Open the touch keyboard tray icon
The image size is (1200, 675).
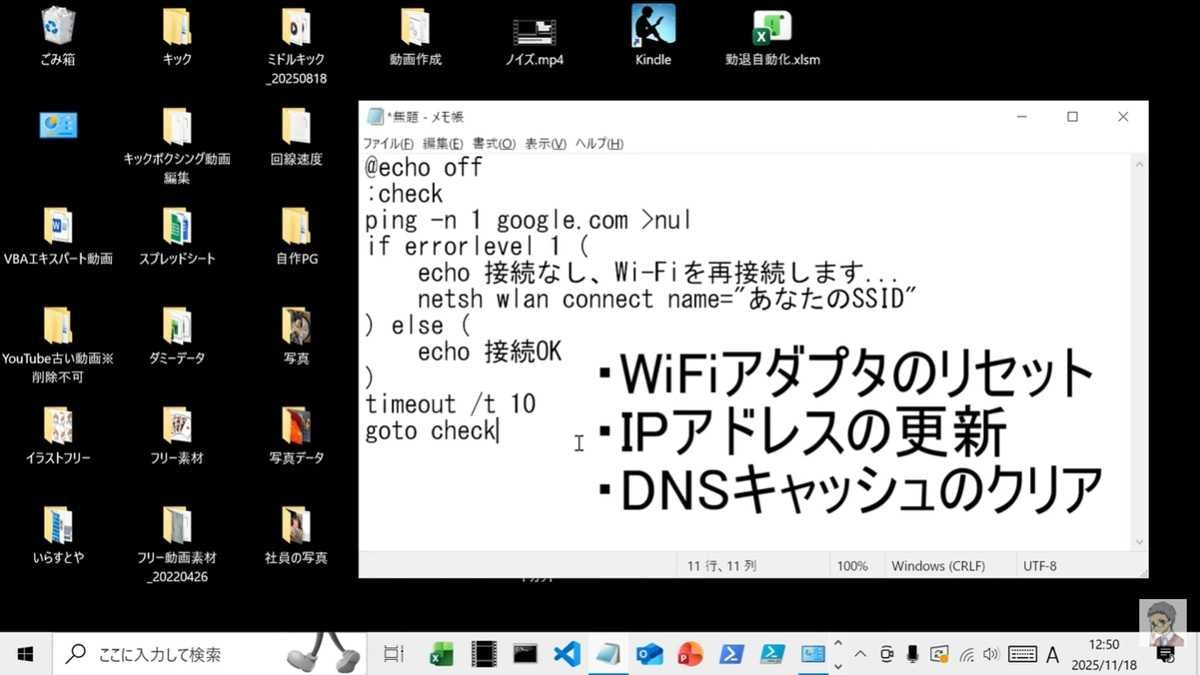pyautogui.click(x=1023, y=655)
